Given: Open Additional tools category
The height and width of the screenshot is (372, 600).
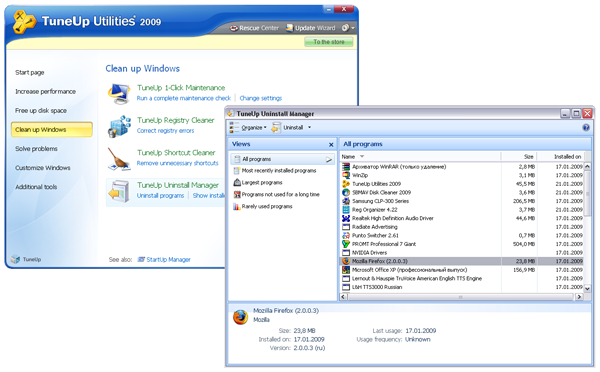Looking at the screenshot, I should [36, 187].
